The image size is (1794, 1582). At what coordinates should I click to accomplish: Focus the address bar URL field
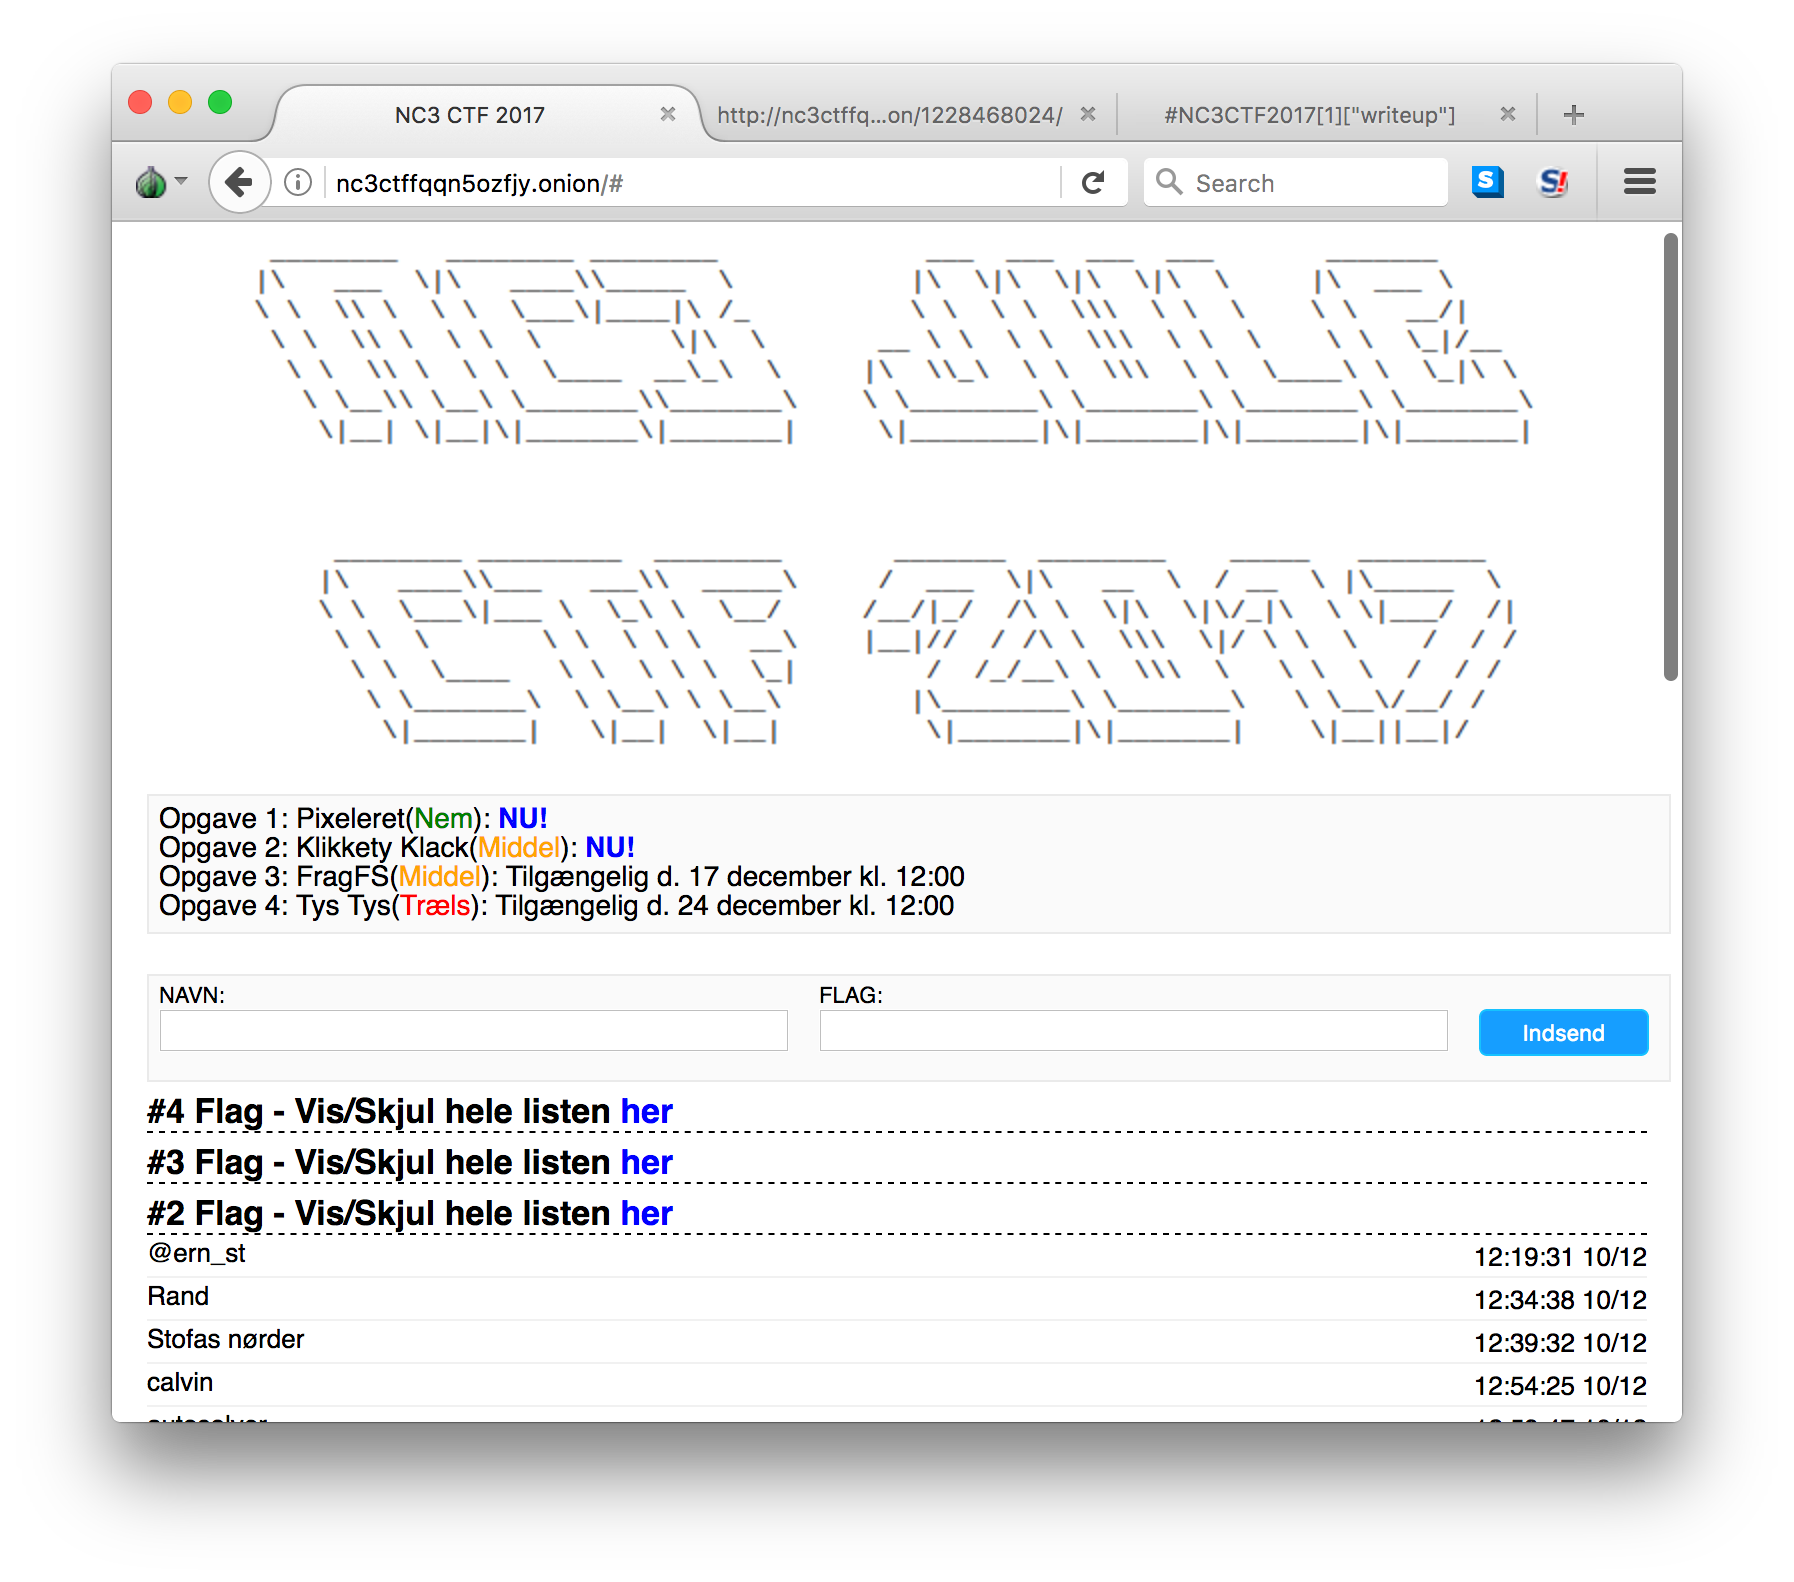(x=696, y=183)
